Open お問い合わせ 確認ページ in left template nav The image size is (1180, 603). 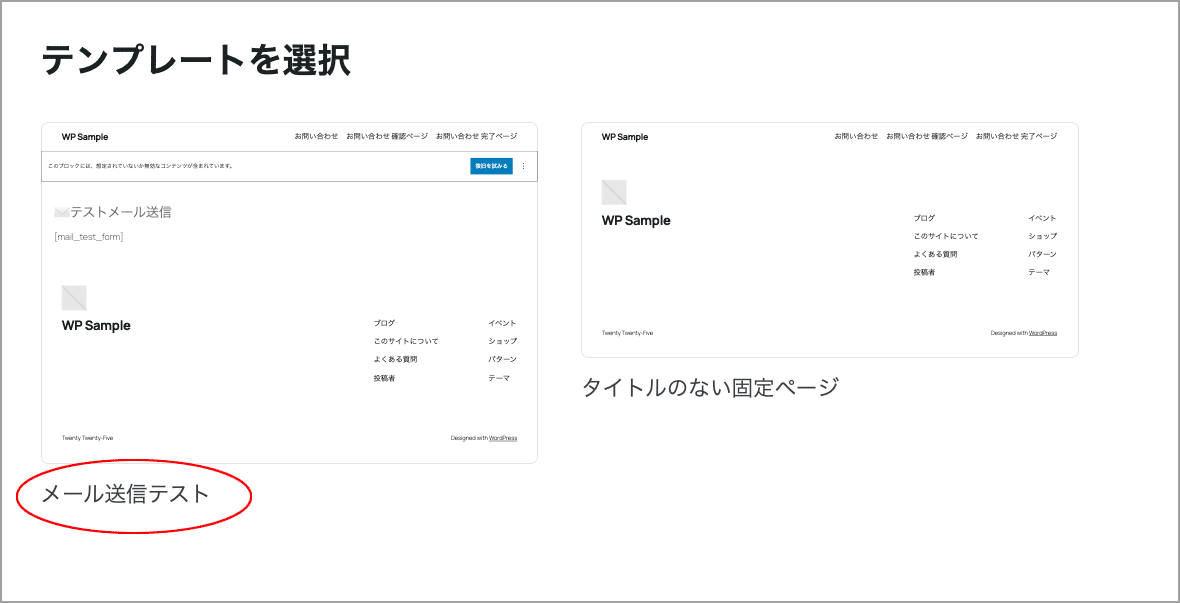(387, 136)
